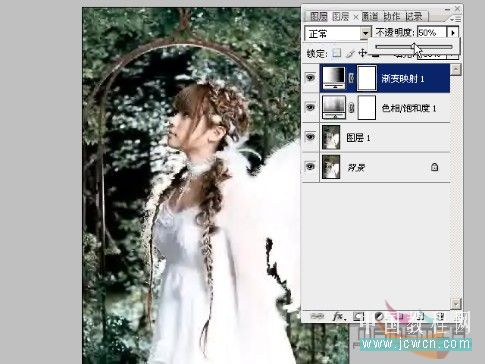This screenshot has height=364, width=485.
Task: Click the layers list scroll down arrow
Action: pyautogui.click(x=455, y=303)
